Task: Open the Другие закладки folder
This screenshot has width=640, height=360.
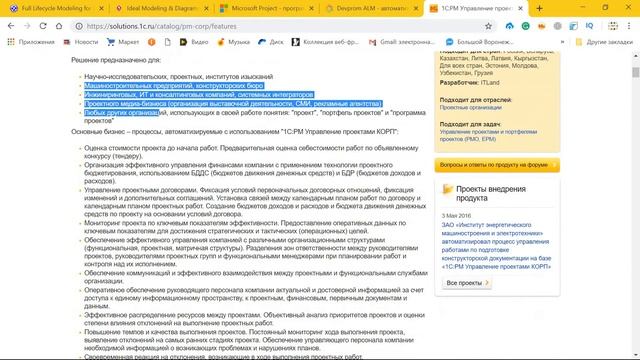Action: point(604,42)
